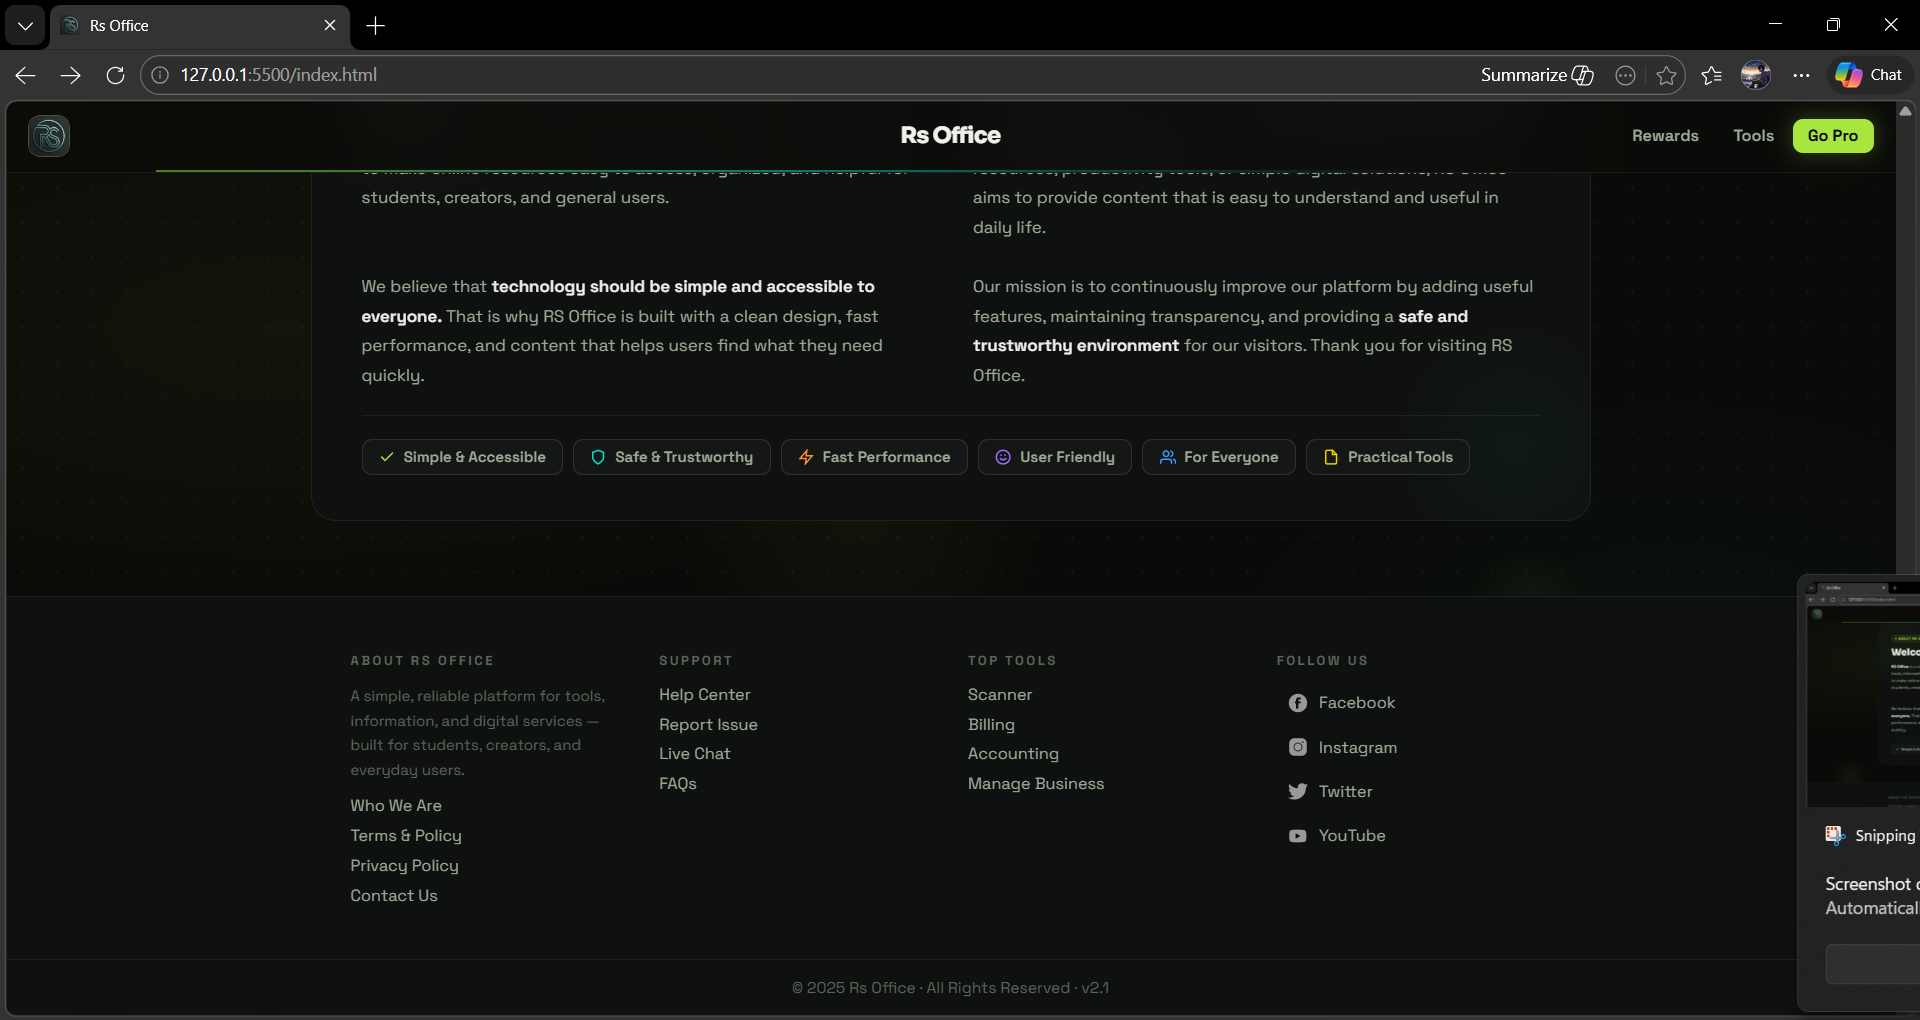
Task: Open the Favorites list icon
Action: coord(1711,75)
